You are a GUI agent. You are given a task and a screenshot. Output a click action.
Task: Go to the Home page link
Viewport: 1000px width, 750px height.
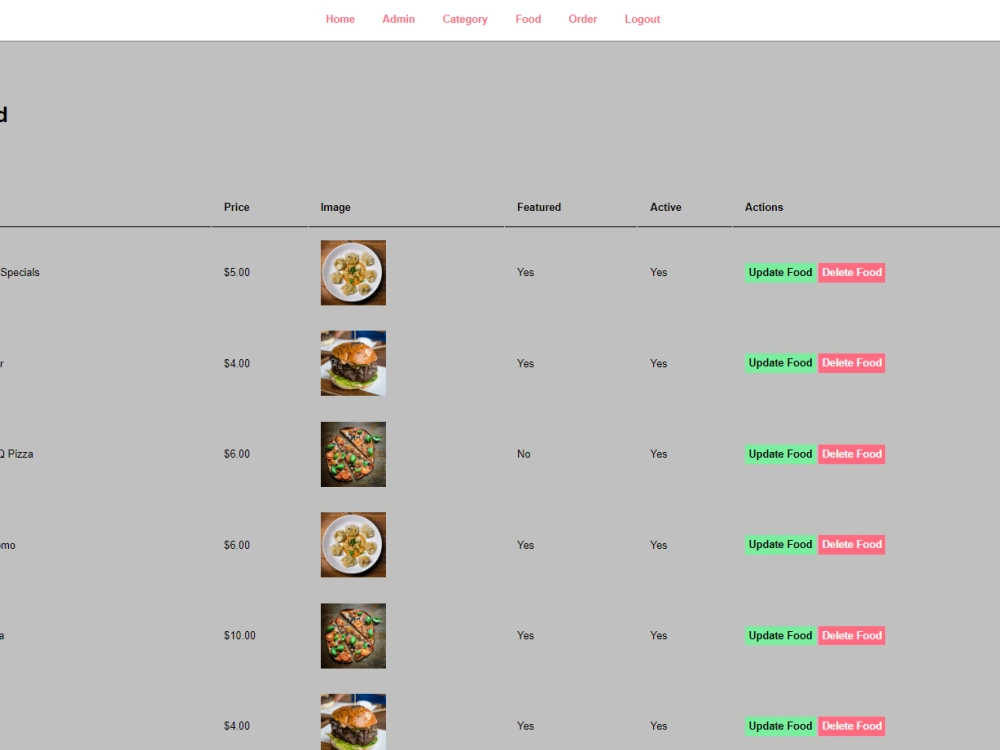click(340, 19)
